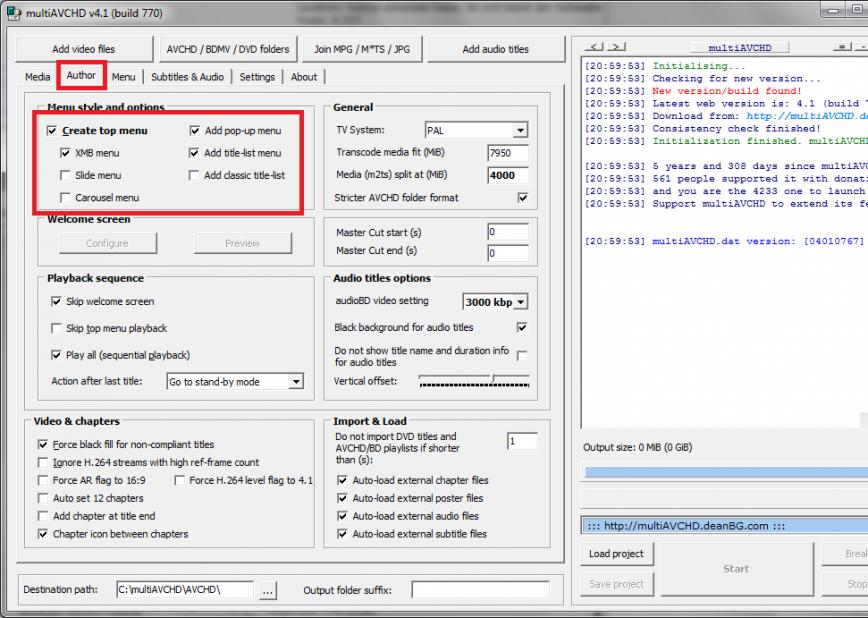Screen dimensions: 868x618
Task: Toggle Skip welcome screen option
Action: click(57, 301)
